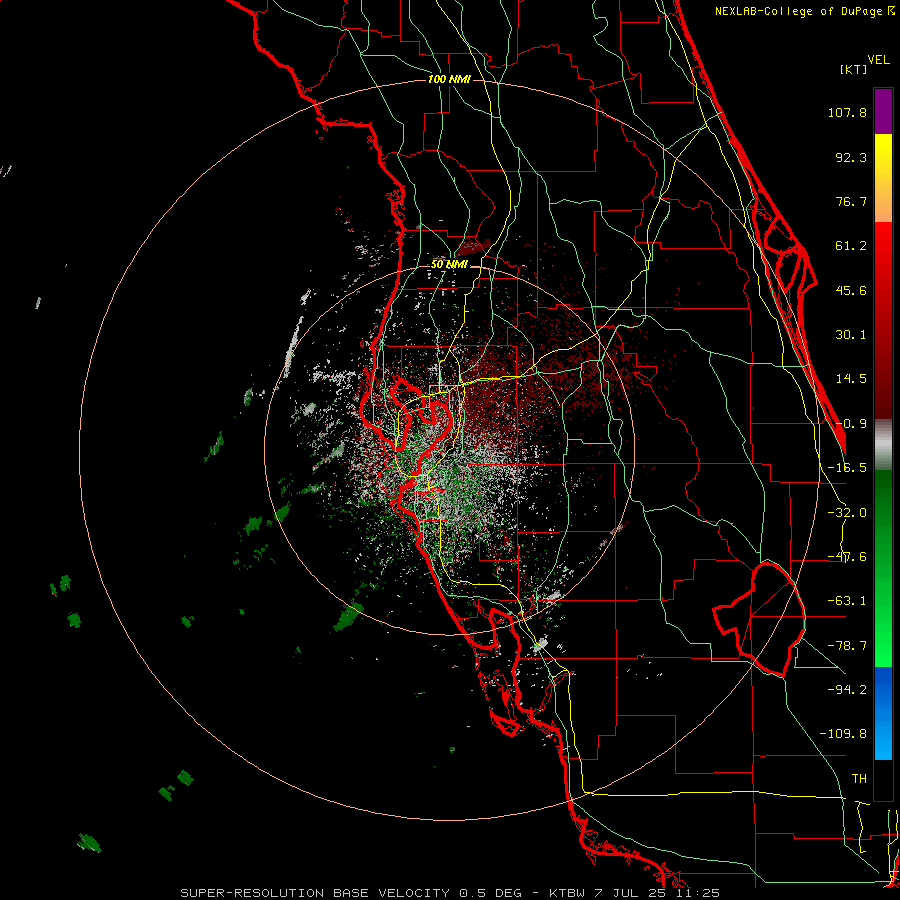
Task: Click the 61.2 scale value
Action: click(x=851, y=246)
